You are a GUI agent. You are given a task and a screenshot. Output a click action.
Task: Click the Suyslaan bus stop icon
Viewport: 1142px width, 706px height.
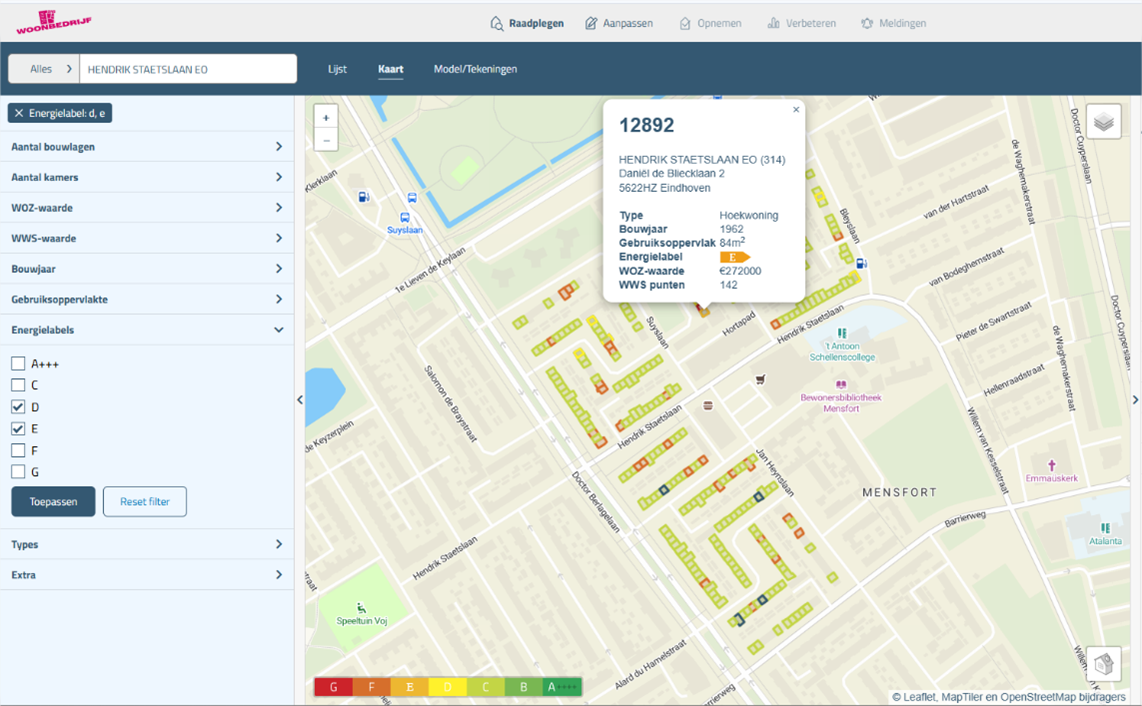click(x=405, y=217)
